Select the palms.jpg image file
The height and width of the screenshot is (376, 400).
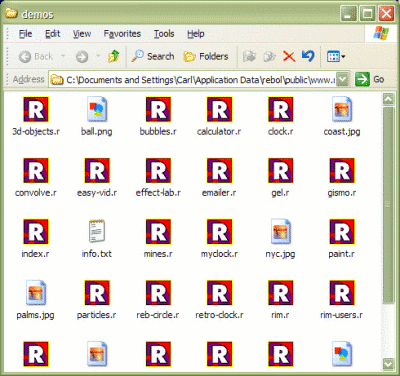[36, 293]
